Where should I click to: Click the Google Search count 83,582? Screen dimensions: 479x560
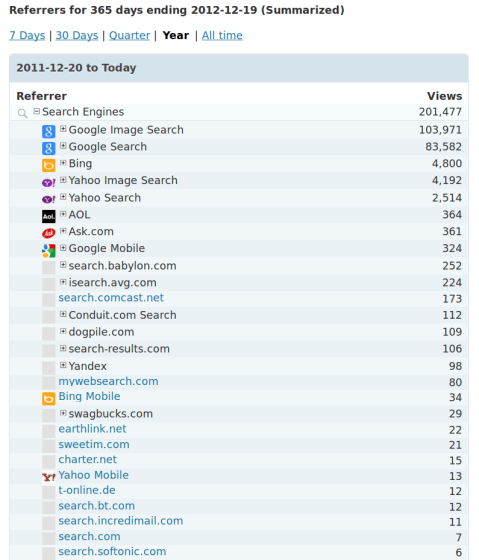443,147
